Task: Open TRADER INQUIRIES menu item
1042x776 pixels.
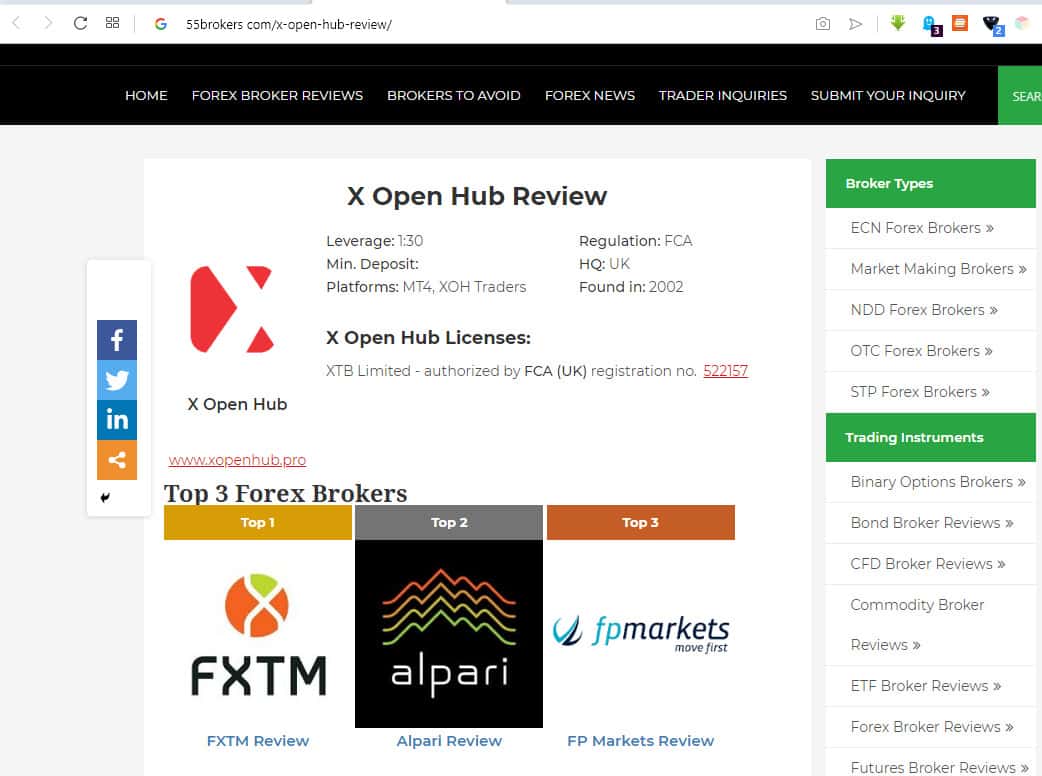Action: click(722, 96)
